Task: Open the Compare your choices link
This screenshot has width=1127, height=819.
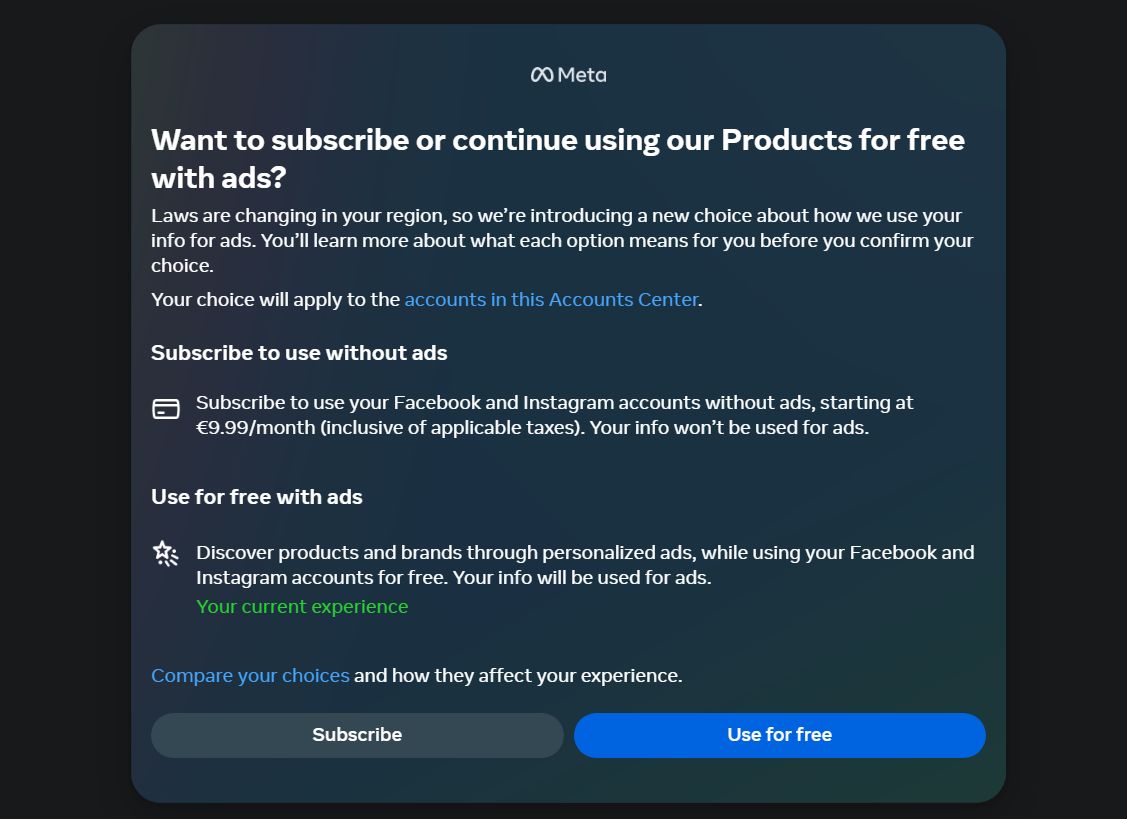Action: click(250, 675)
